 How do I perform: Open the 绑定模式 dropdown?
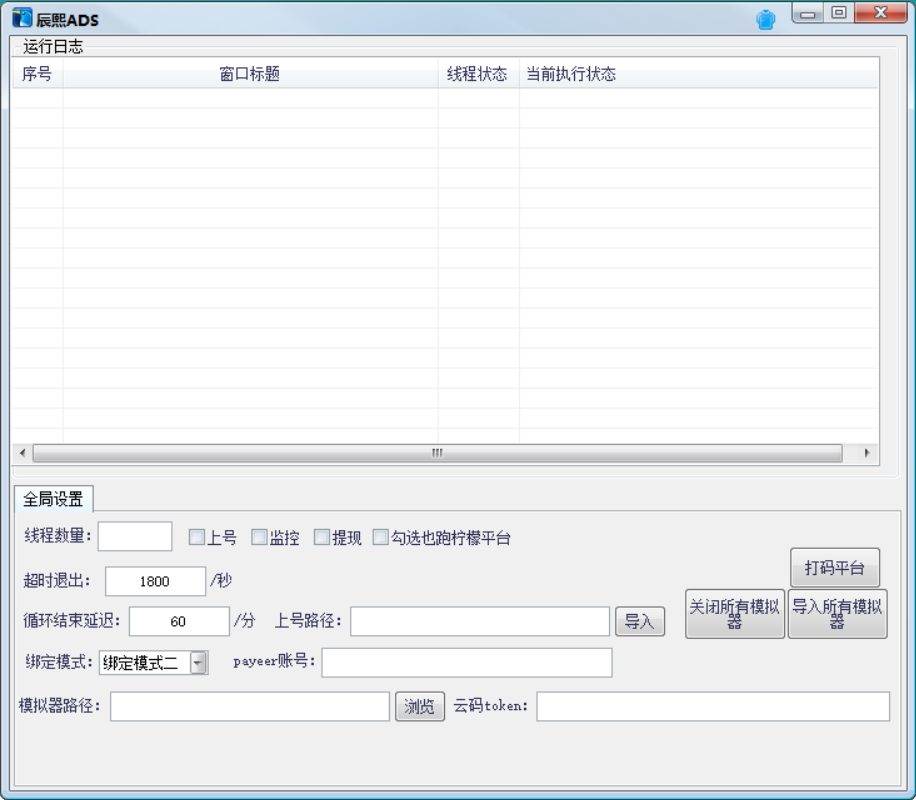(x=198, y=662)
